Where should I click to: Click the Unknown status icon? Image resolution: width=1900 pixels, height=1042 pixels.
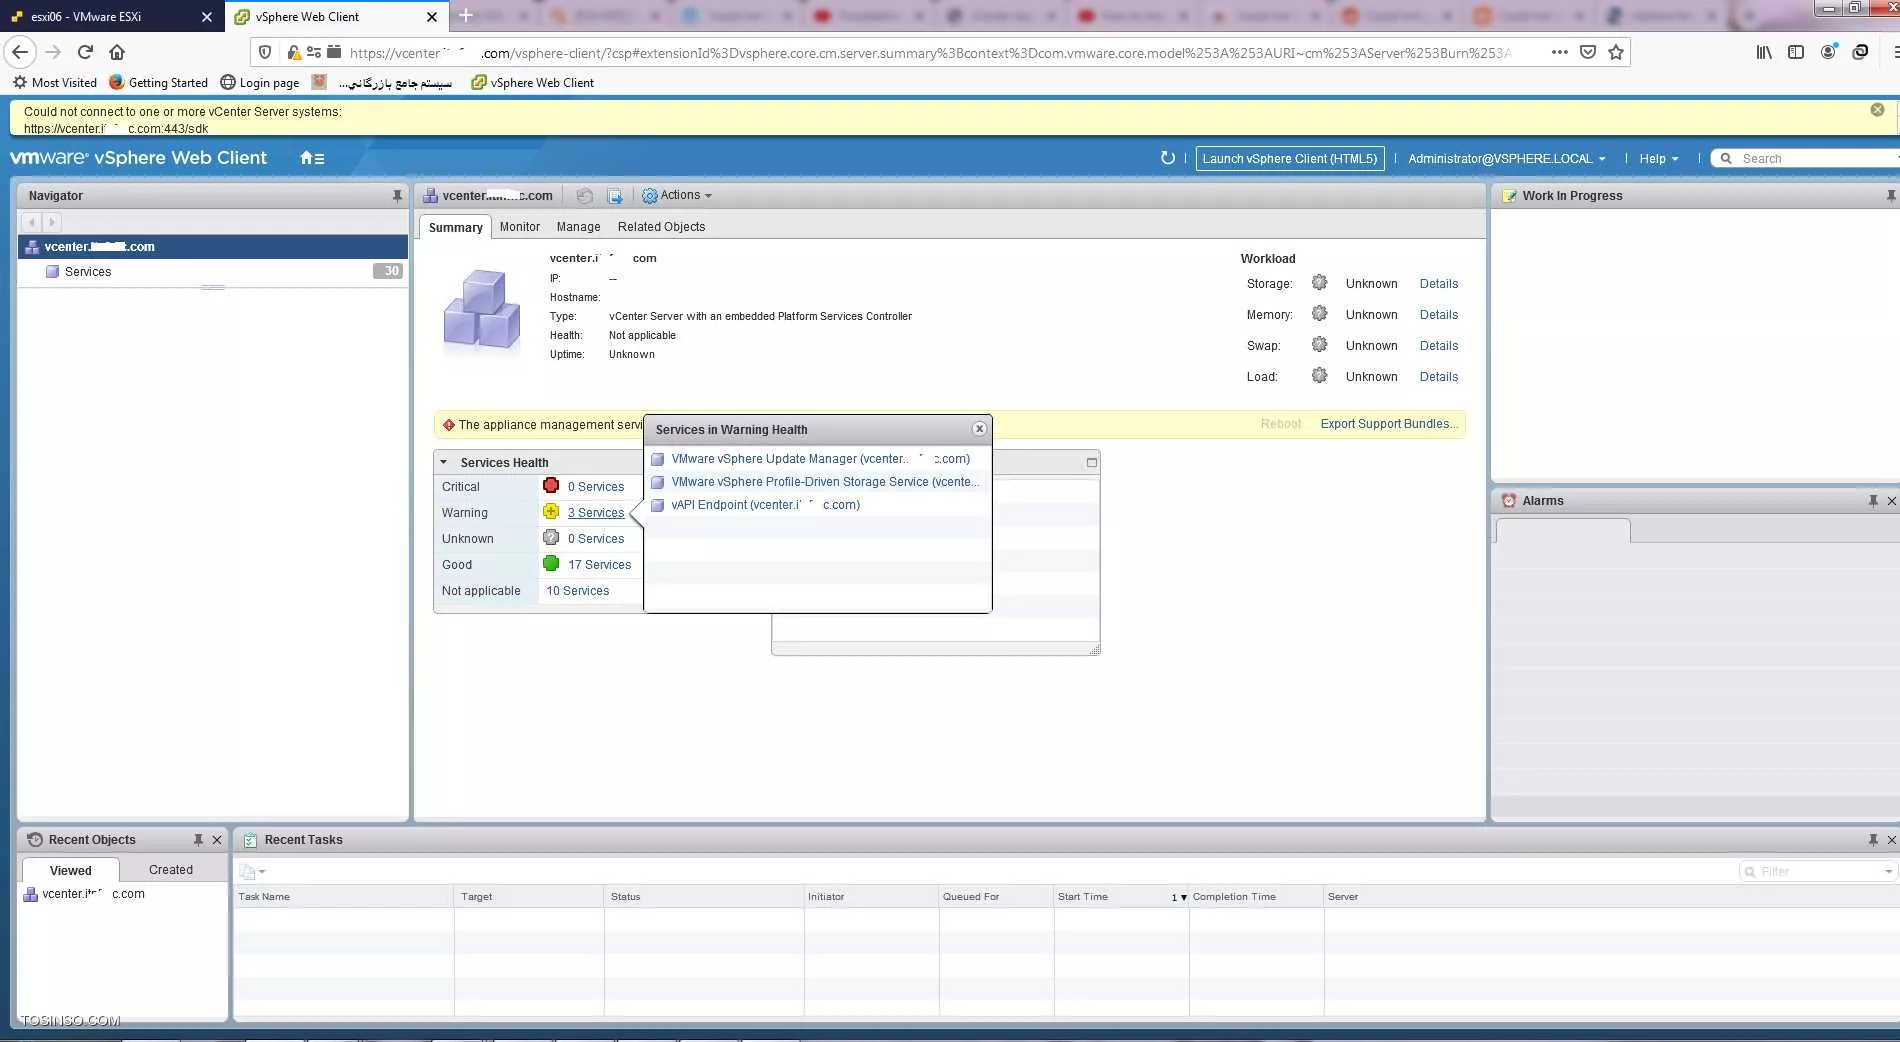(x=551, y=538)
